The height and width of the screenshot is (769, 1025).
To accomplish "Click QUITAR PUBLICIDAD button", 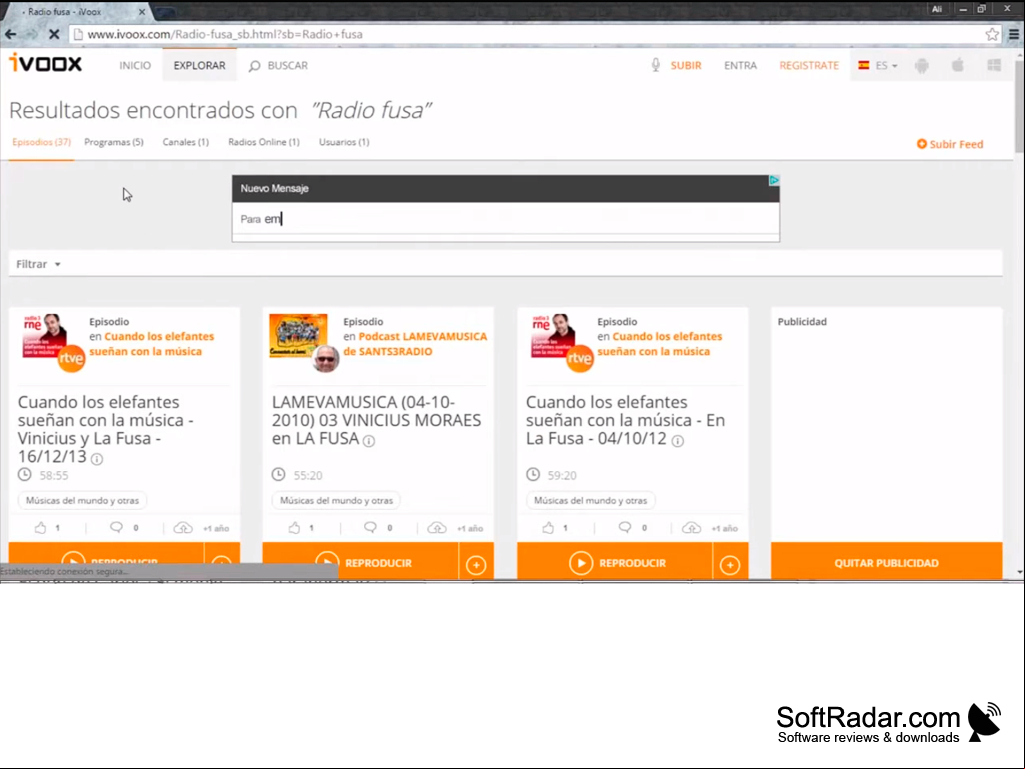I will click(x=886, y=562).
